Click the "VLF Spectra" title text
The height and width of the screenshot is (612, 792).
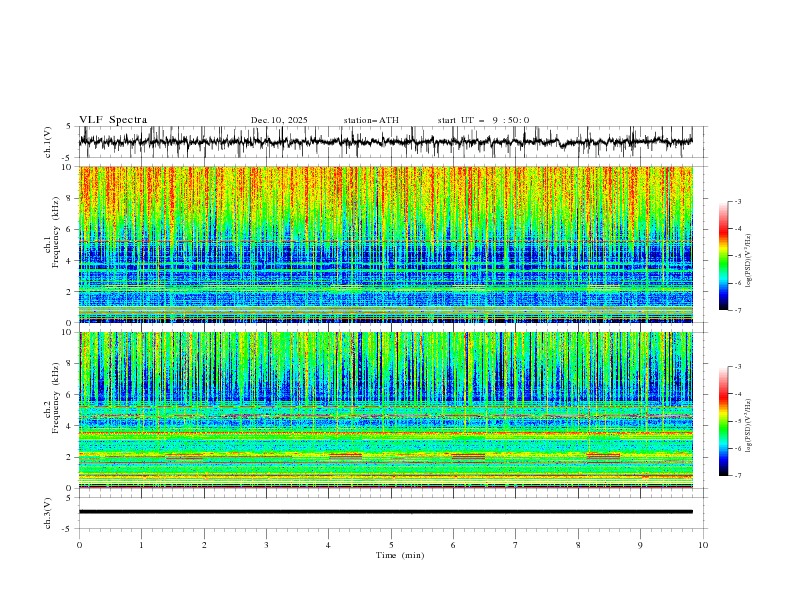(113, 120)
